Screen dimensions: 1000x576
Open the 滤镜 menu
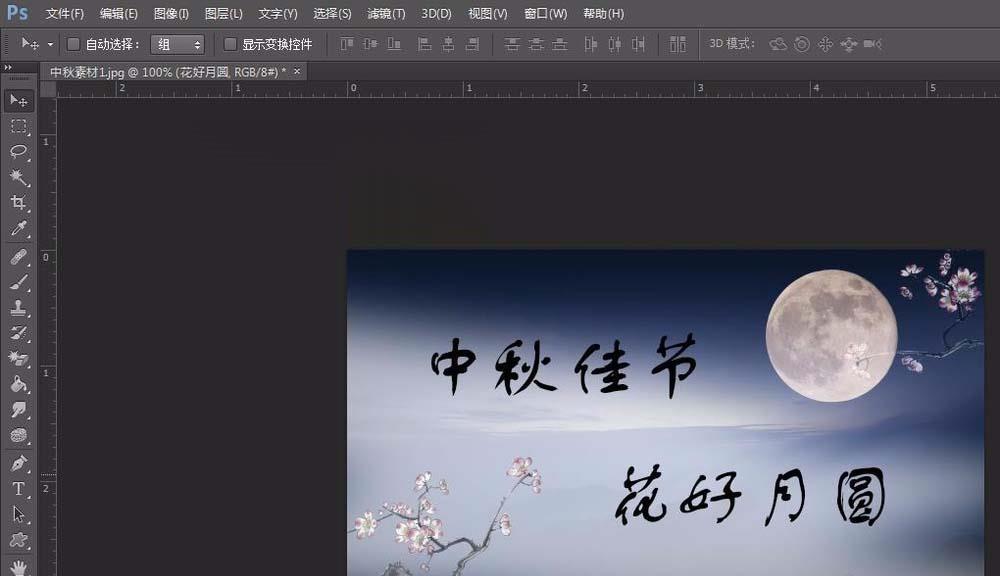[x=386, y=13]
